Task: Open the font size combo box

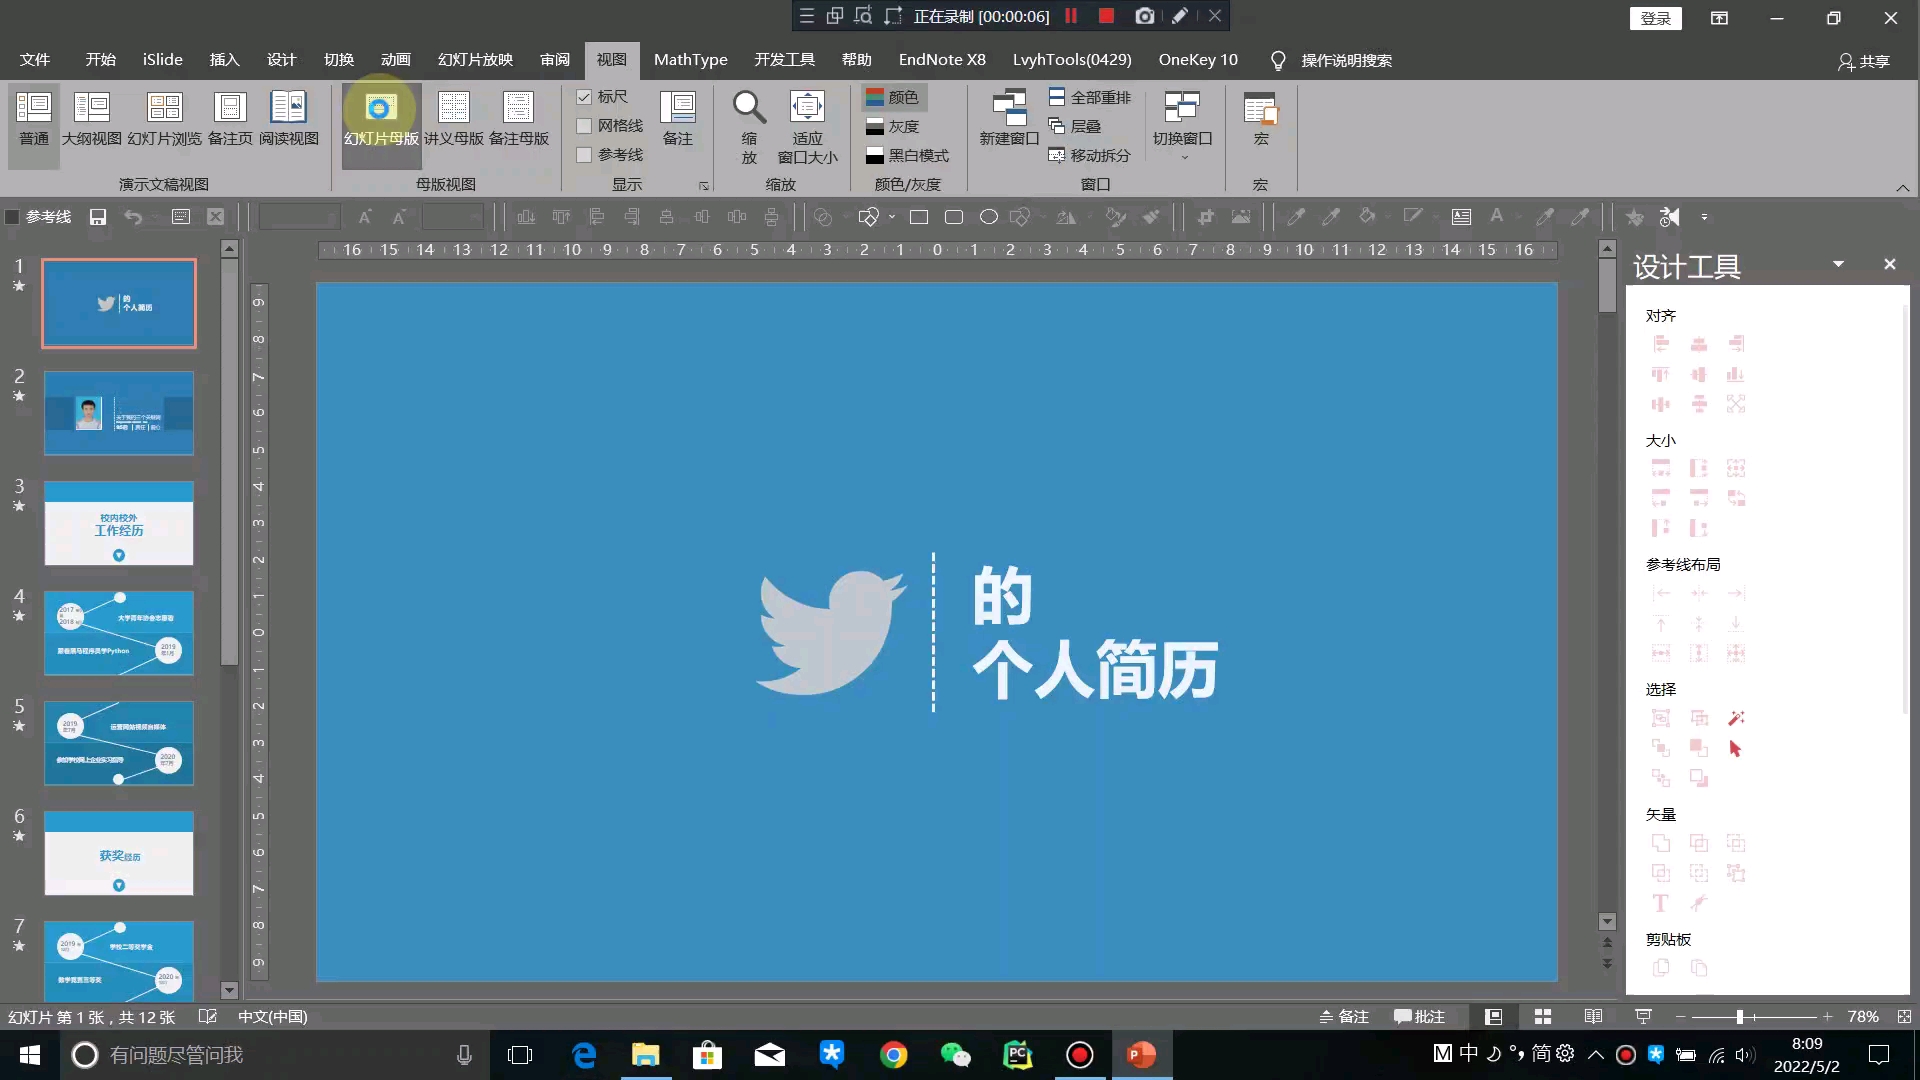Action: pyautogui.click(x=452, y=217)
